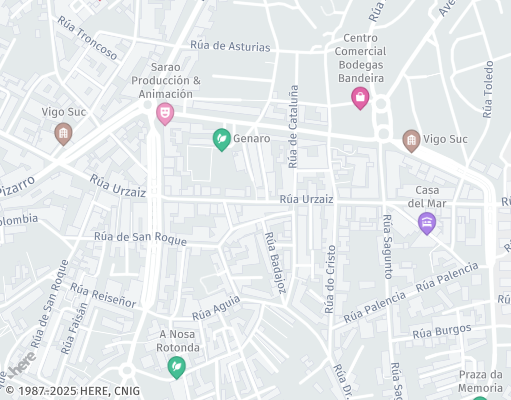Open the Centro Comercial Bodegas Bandeira label
The width and height of the screenshot is (511, 400).
tap(360, 58)
